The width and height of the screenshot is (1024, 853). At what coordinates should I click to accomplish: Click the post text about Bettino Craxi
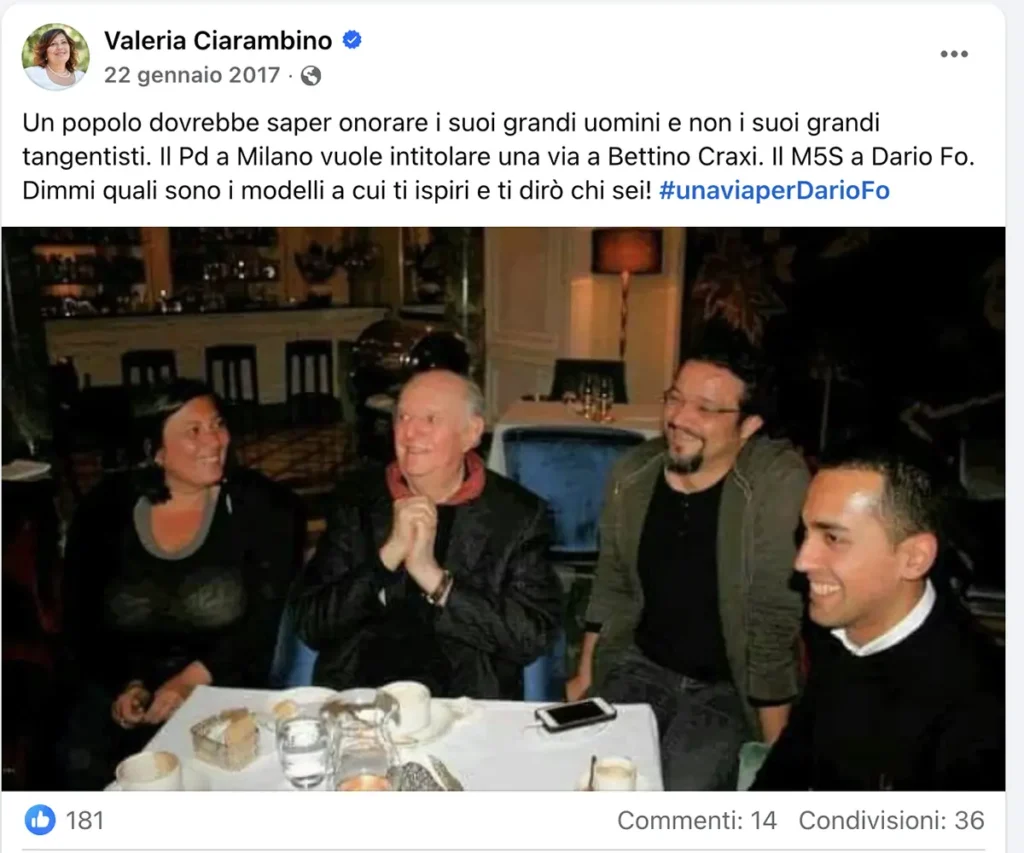499,157
